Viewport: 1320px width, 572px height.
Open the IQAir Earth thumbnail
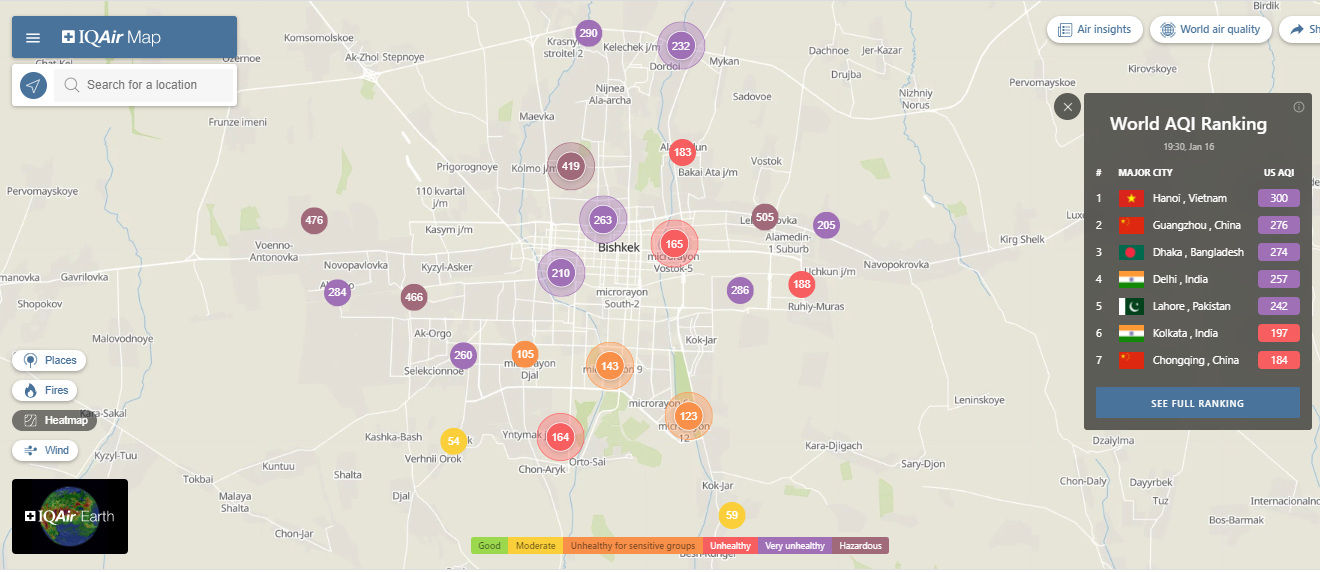tap(70, 516)
